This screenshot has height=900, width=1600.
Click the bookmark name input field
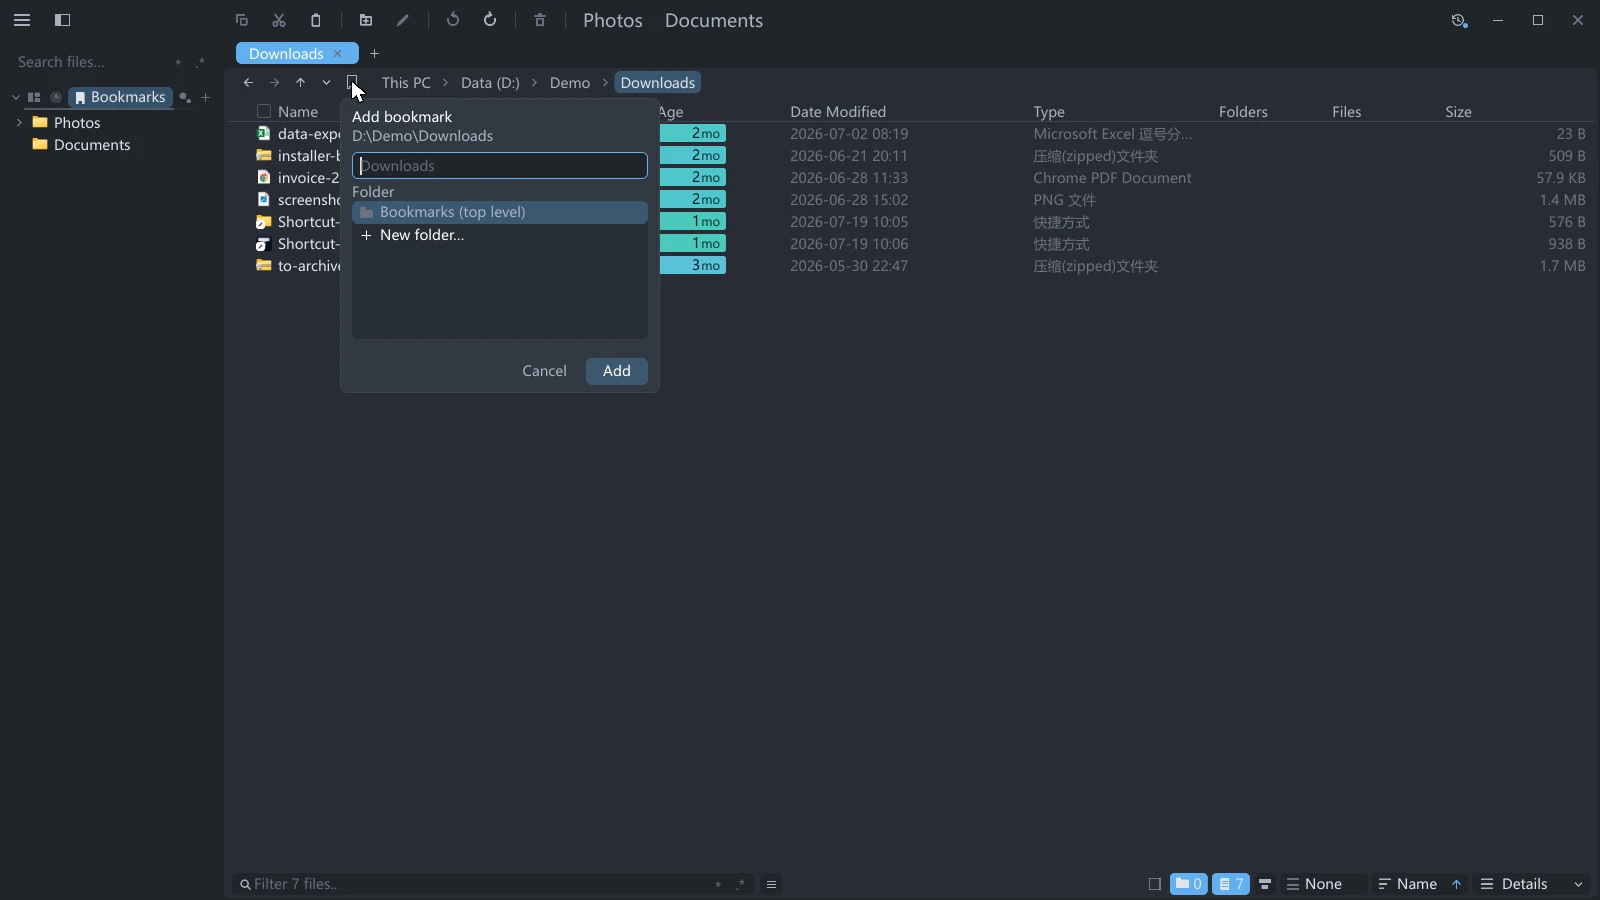[x=500, y=166]
